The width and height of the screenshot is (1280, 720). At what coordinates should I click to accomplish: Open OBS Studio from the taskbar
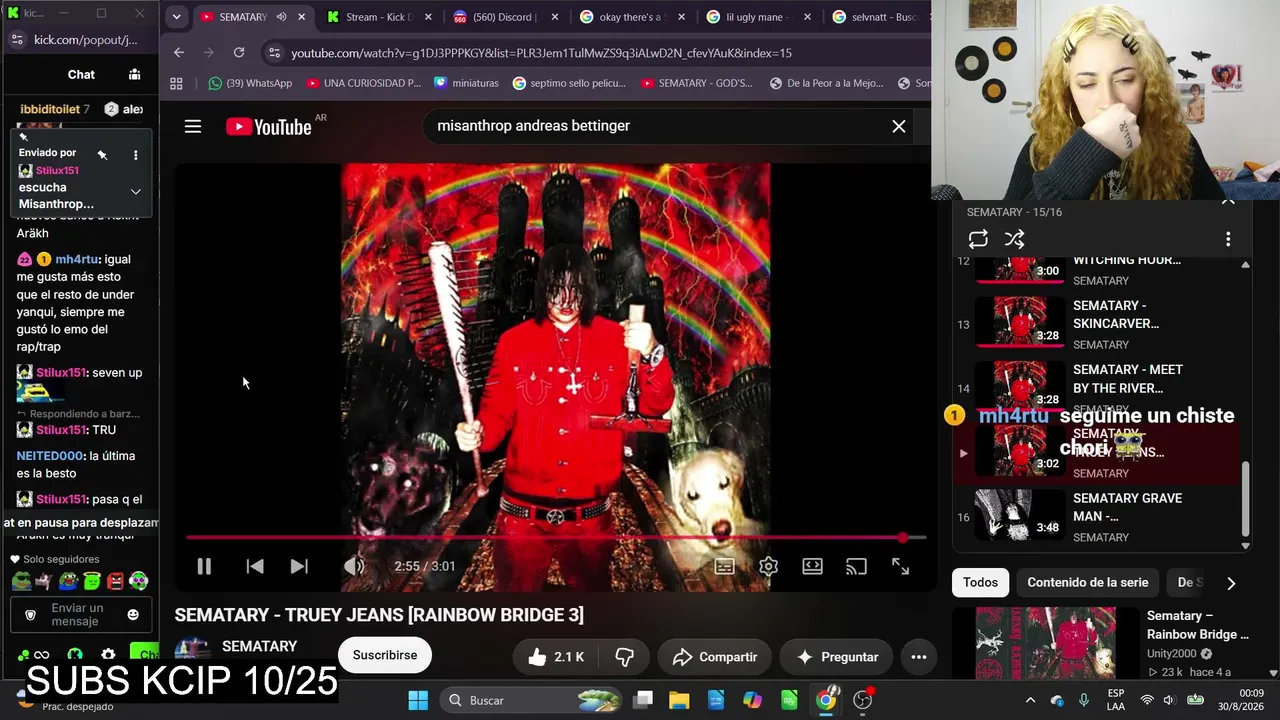click(x=863, y=700)
